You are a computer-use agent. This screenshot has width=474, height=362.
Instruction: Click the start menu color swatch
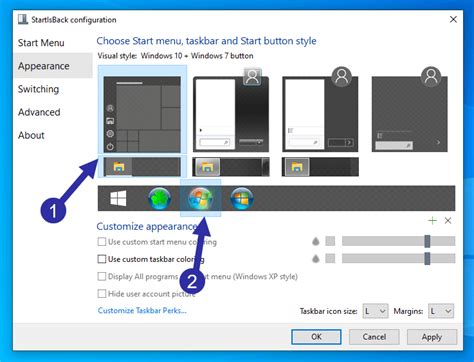pyautogui.click(x=330, y=241)
